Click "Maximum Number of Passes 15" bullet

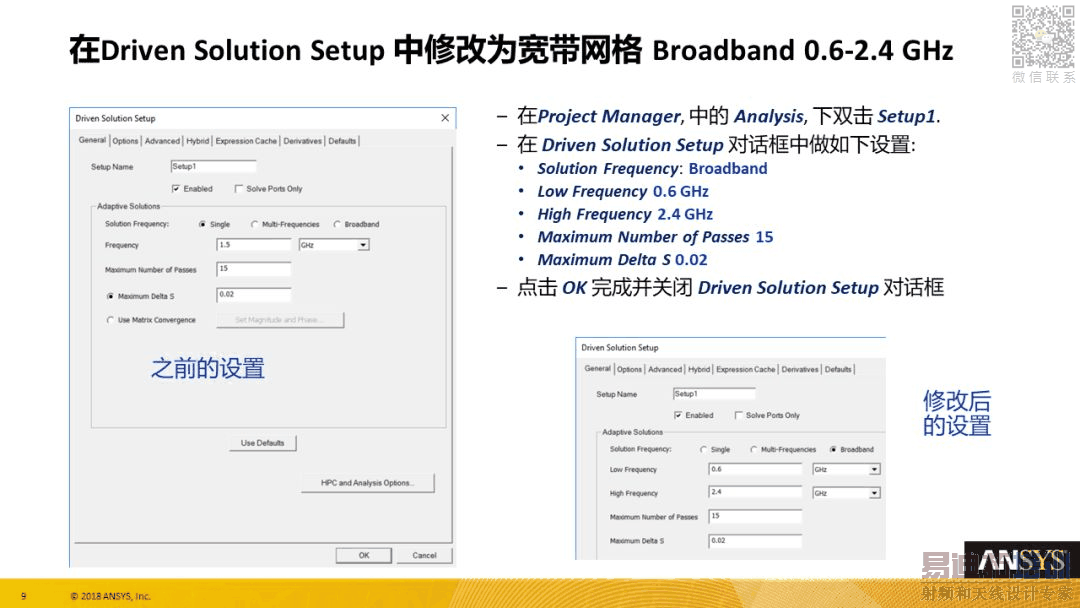[655, 237]
